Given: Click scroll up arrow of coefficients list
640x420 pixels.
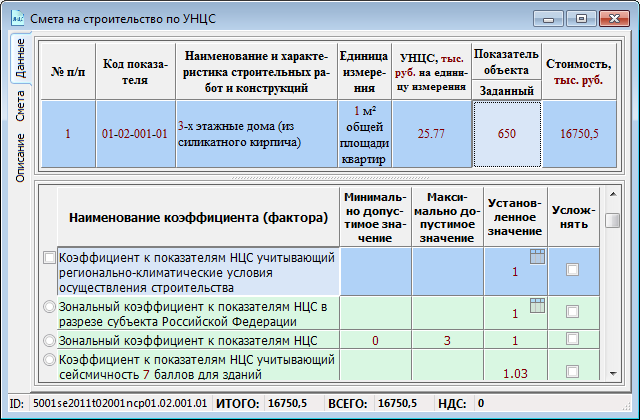Looking at the screenshot, I should point(613,194).
